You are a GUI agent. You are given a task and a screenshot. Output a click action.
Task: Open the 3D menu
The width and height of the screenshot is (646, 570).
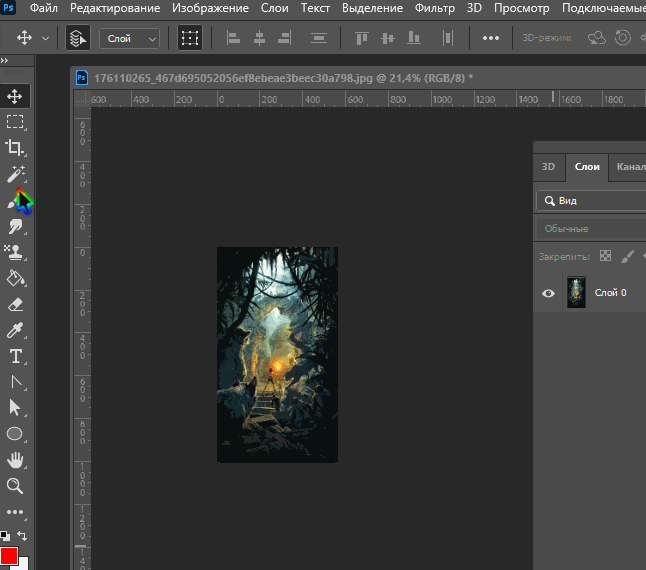tap(474, 8)
